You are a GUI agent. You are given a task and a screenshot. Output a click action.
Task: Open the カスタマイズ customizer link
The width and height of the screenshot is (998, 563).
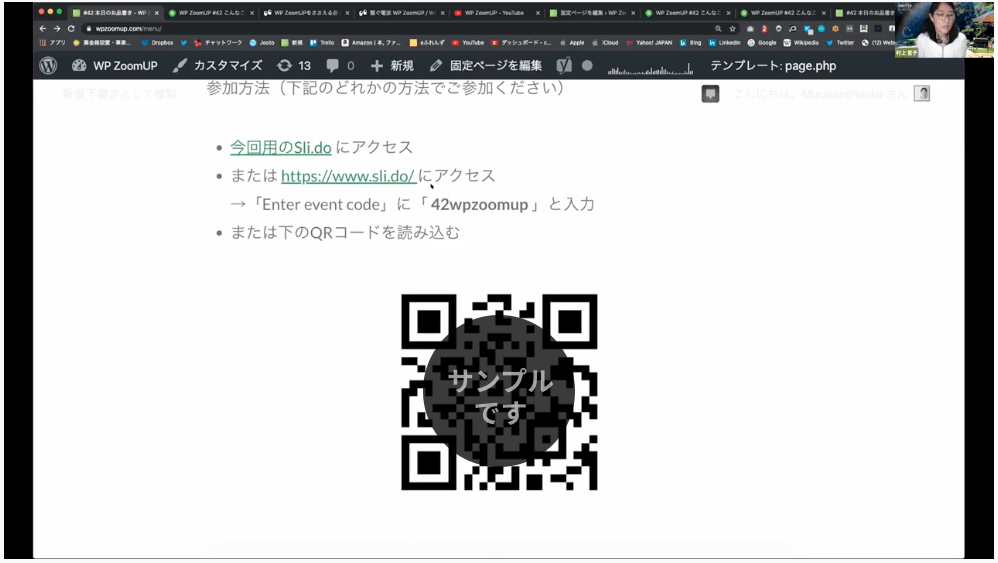click(x=218, y=66)
